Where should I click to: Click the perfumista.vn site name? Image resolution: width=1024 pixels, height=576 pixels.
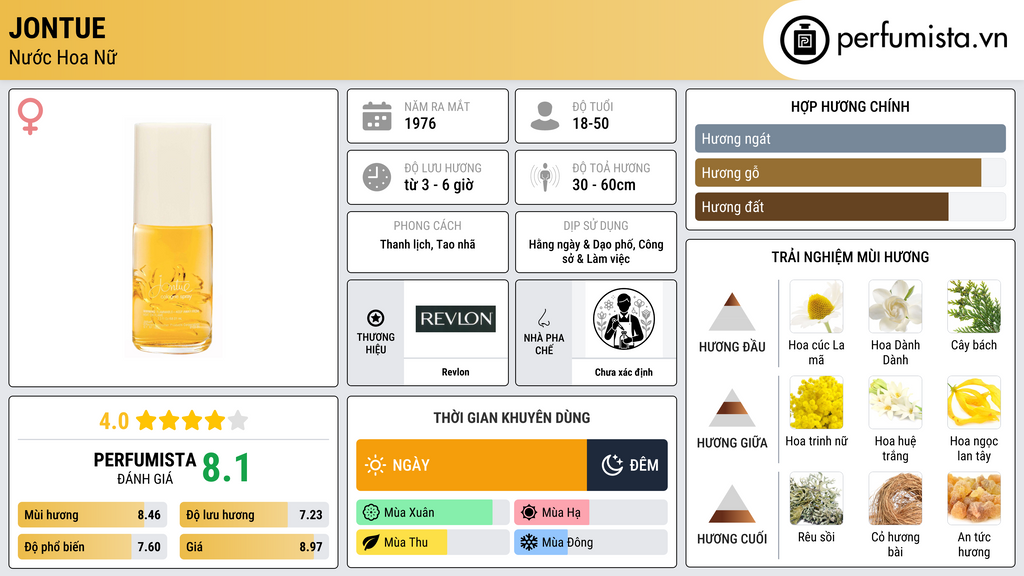(x=921, y=39)
